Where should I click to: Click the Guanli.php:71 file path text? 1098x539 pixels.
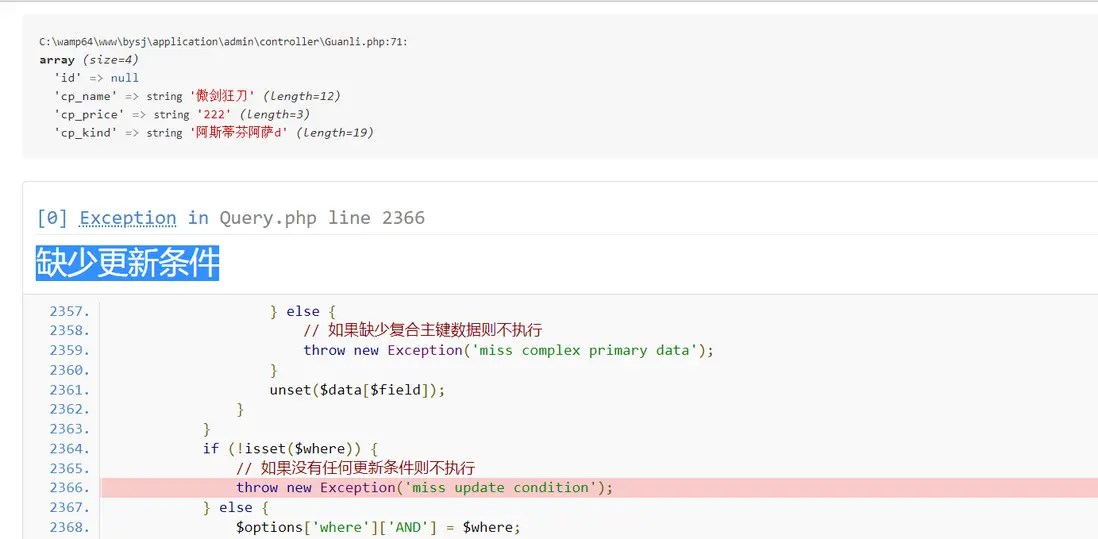tap(223, 42)
